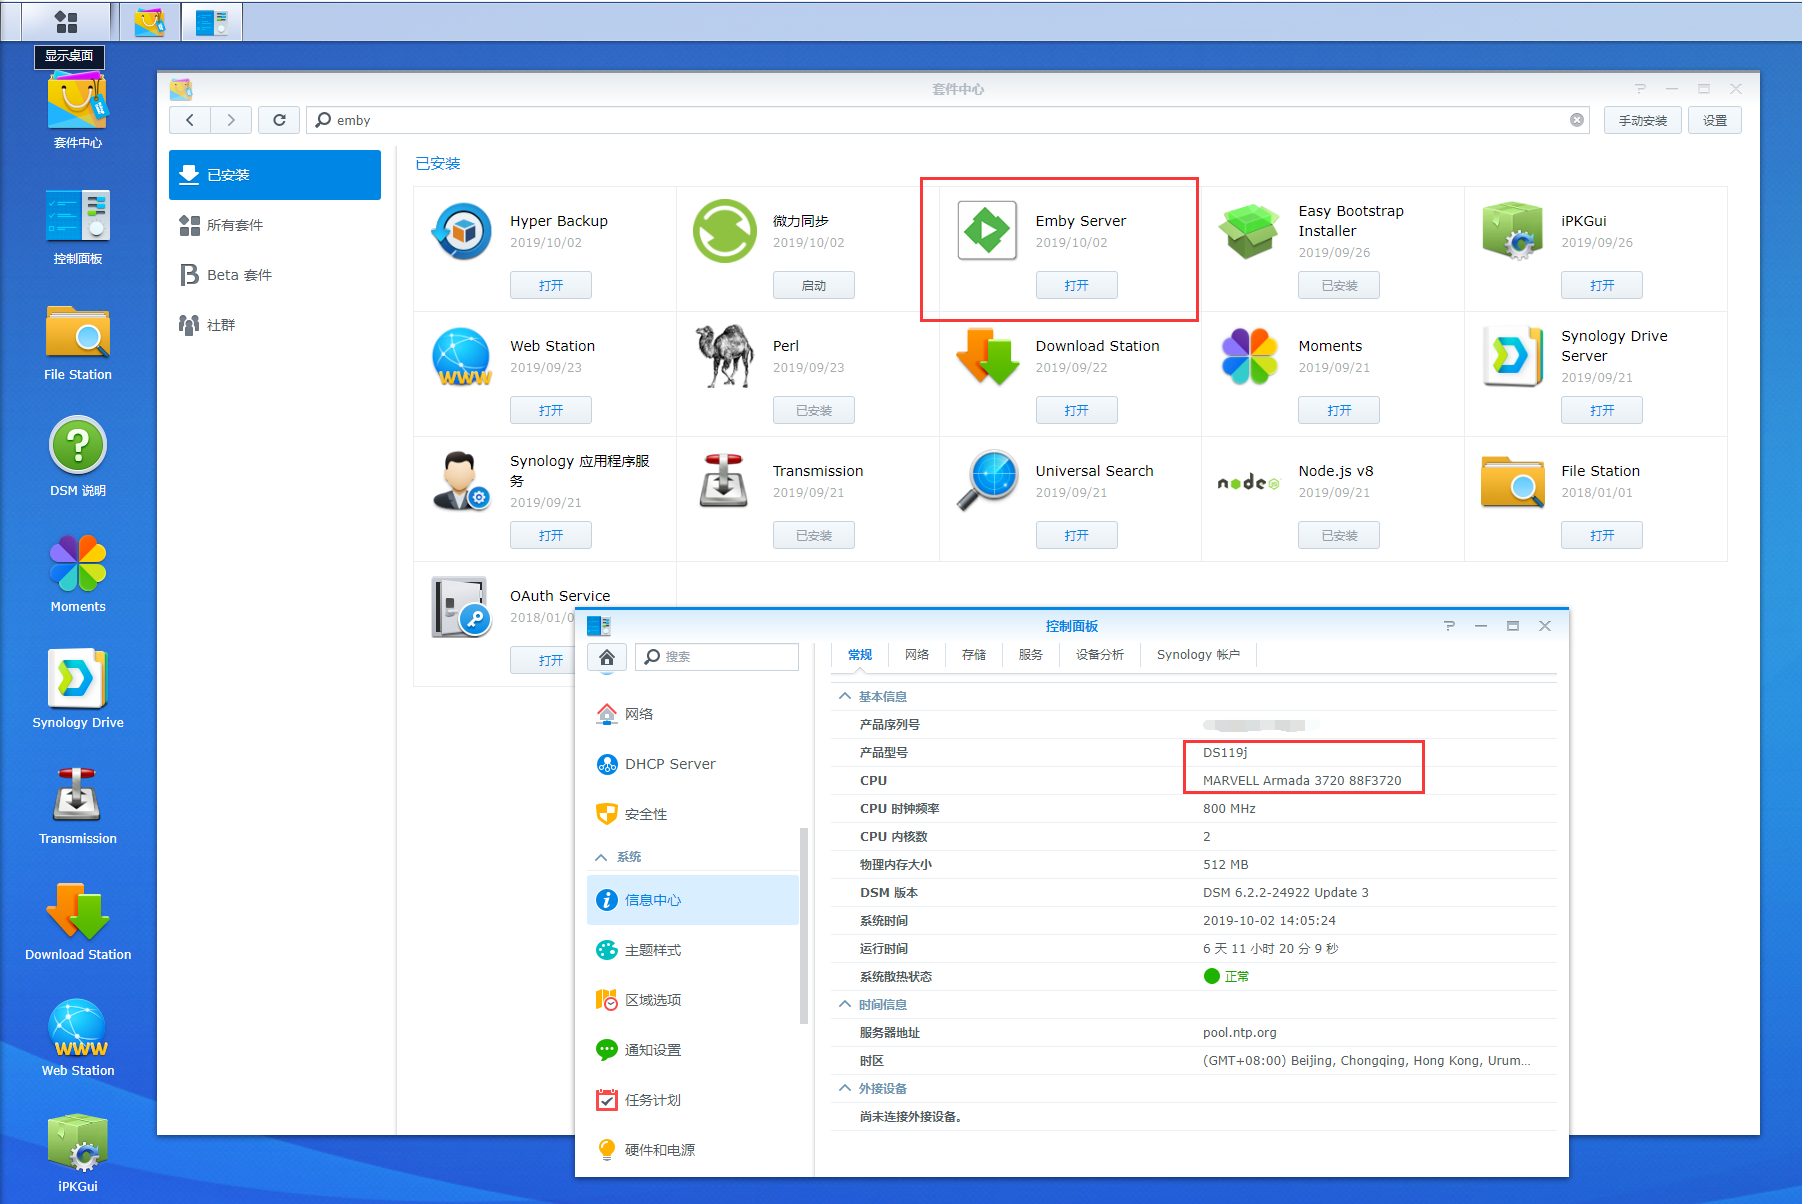Click 启动 for 微力同步 package
Screen dimensions: 1802x1204
tap(813, 286)
